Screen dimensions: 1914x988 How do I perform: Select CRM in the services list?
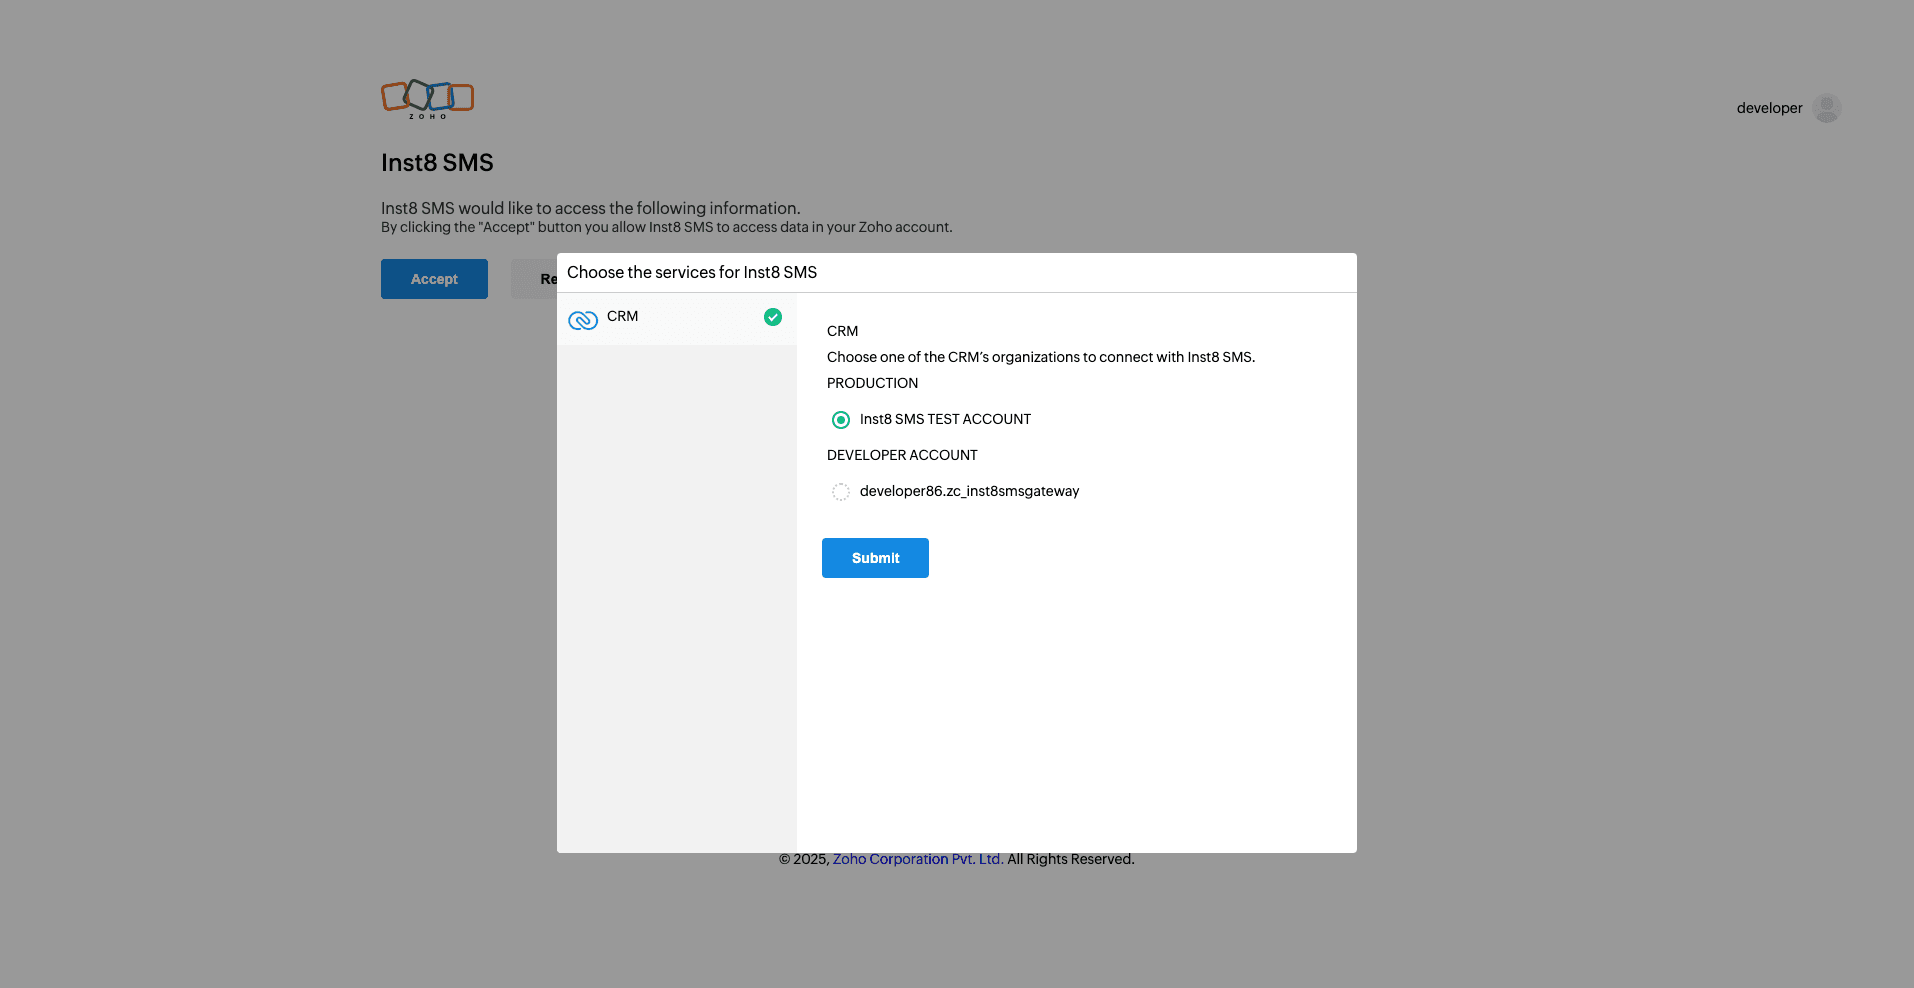tap(677, 319)
